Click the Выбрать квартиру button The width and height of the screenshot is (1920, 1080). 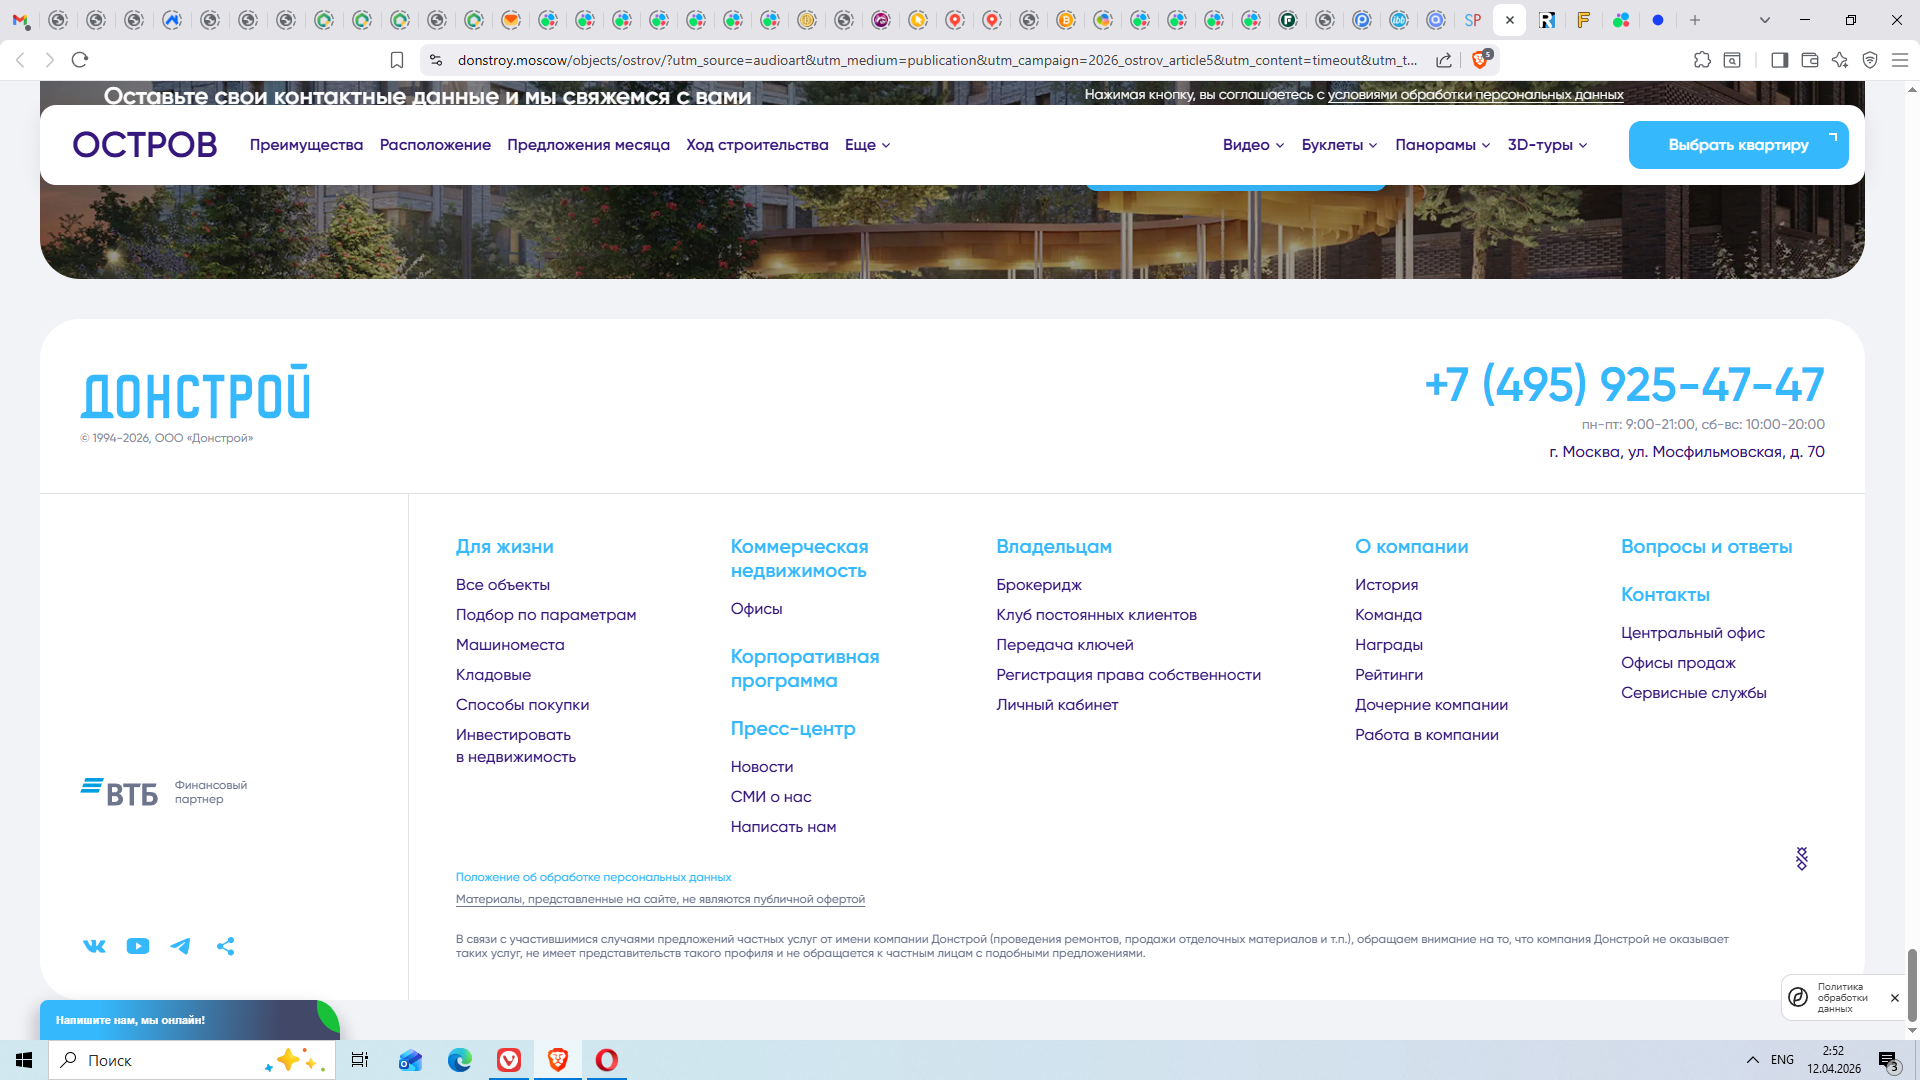pyautogui.click(x=1738, y=145)
